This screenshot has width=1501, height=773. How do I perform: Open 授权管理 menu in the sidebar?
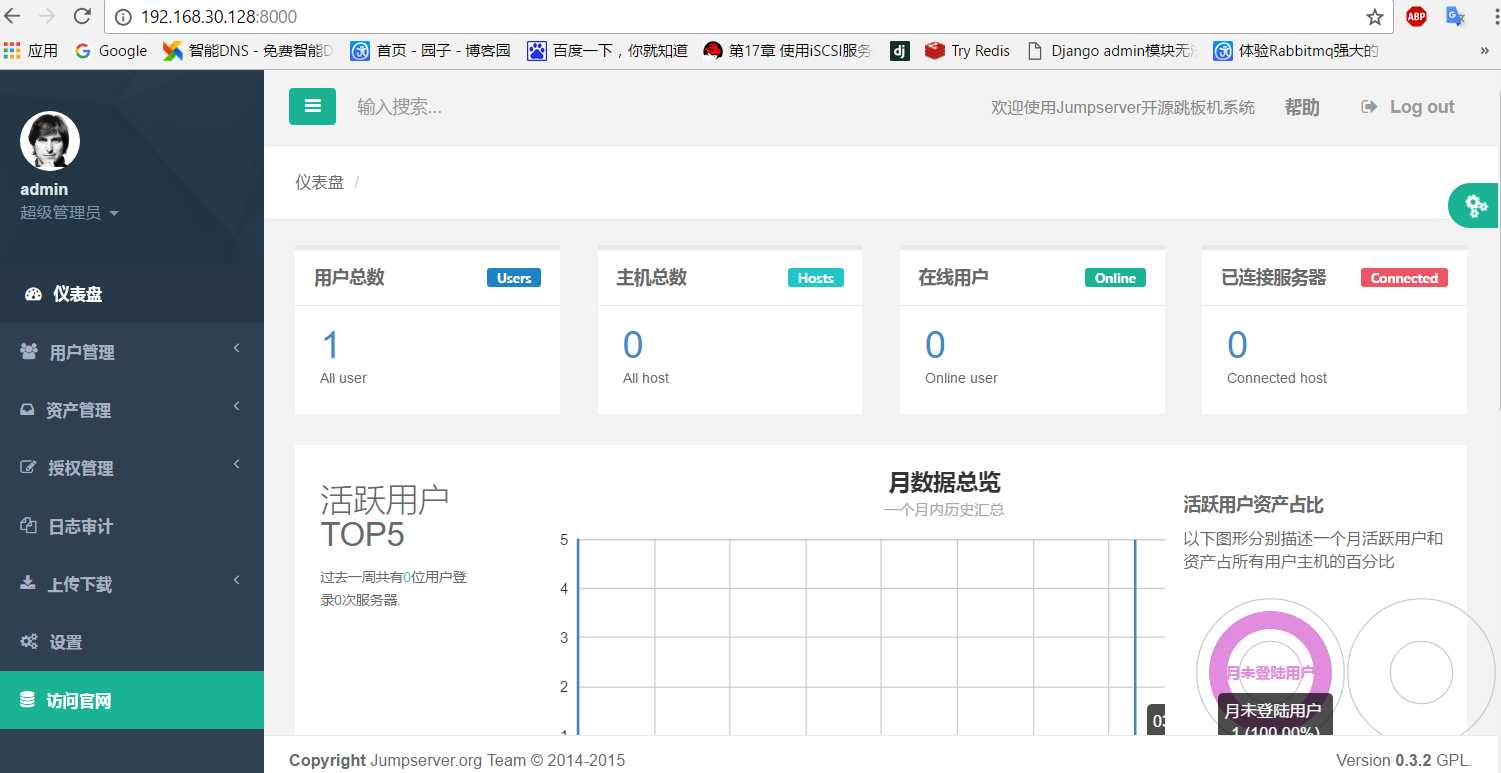(x=132, y=468)
